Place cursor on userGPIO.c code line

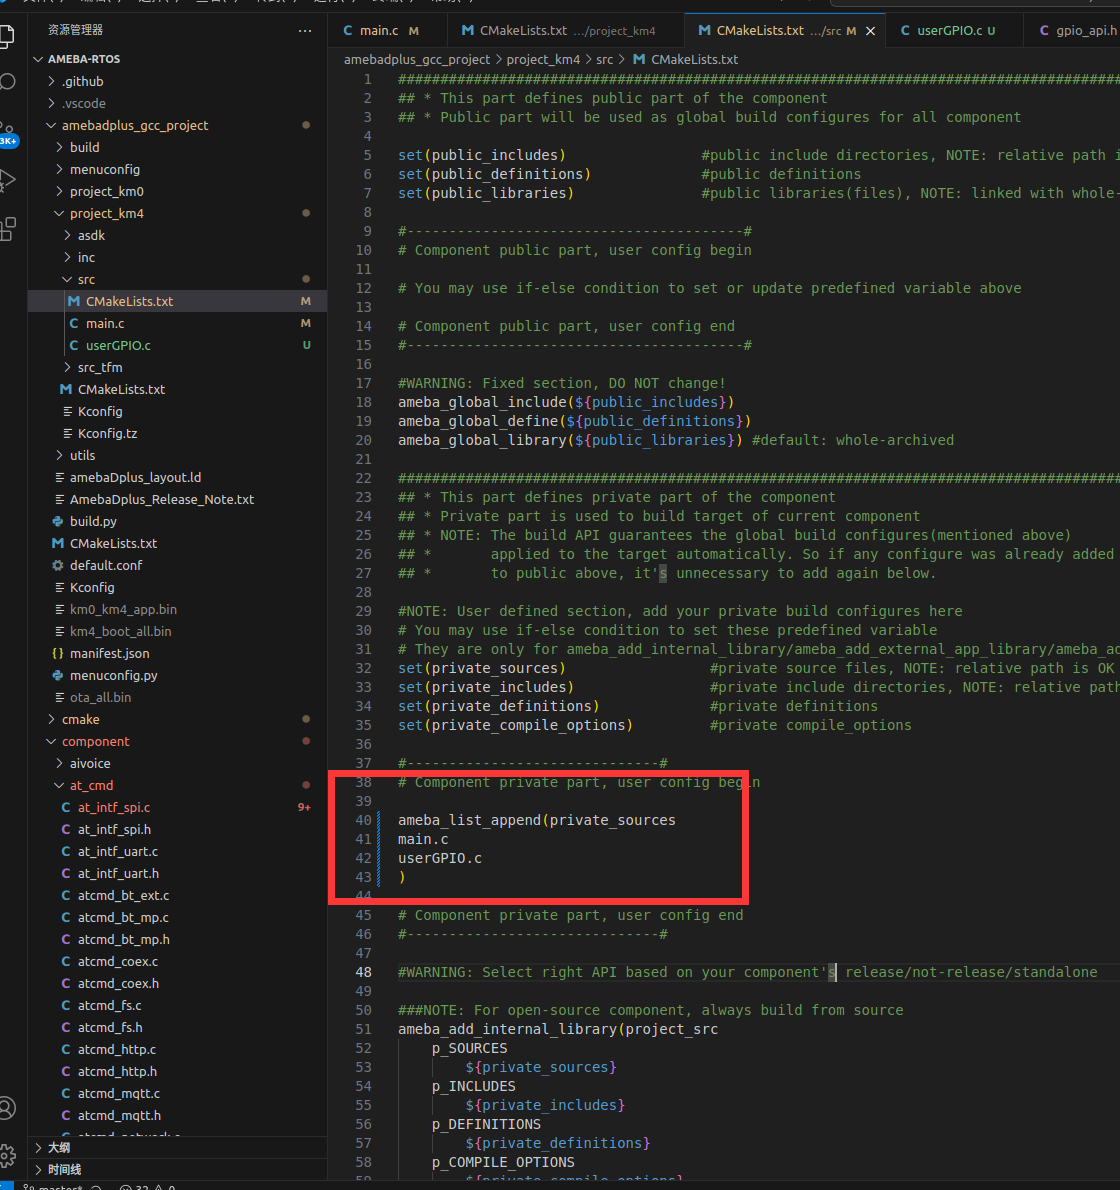pyautogui.click(x=440, y=858)
